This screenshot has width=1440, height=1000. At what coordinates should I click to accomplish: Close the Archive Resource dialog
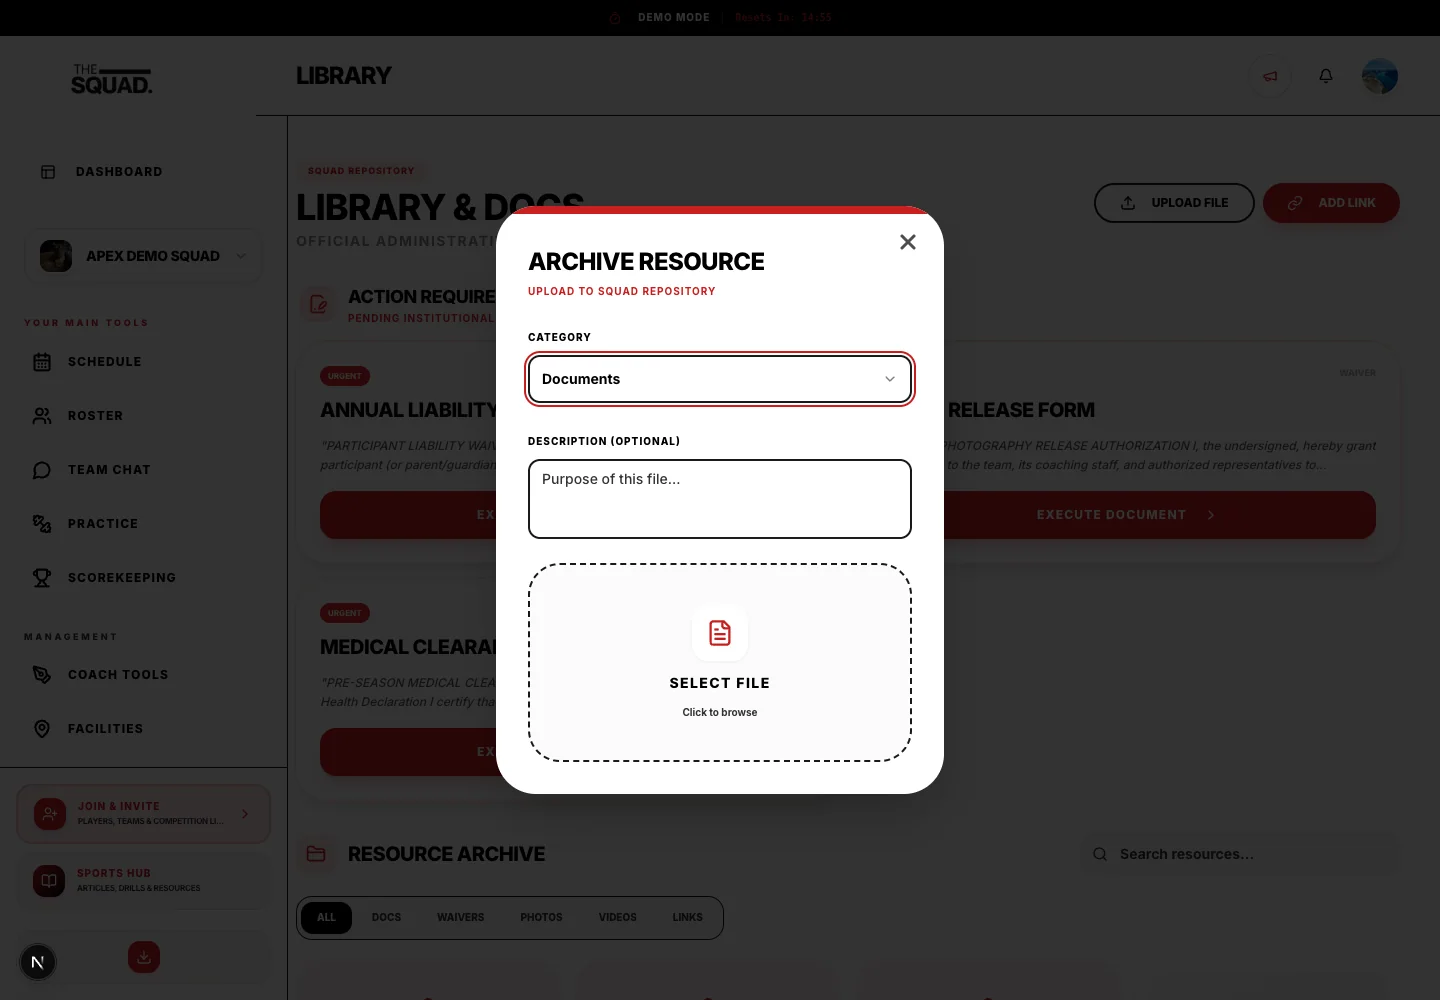coord(908,242)
